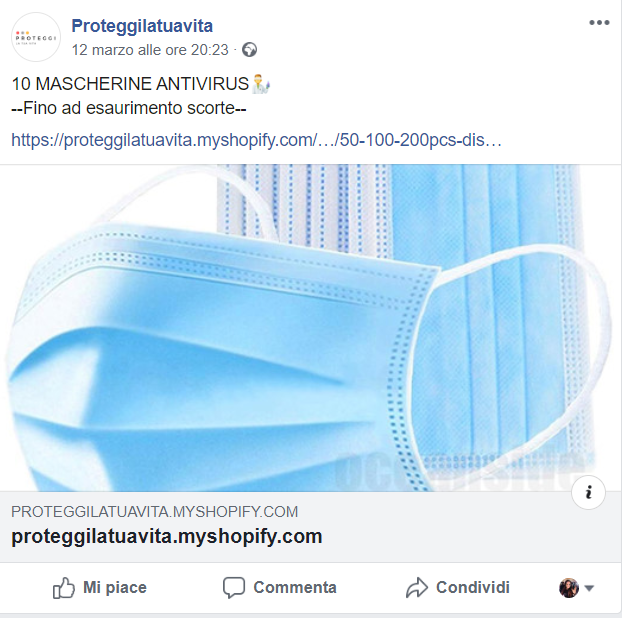Click the circular info 'i' icon
Viewport: 622px width, 618px height.
588,492
